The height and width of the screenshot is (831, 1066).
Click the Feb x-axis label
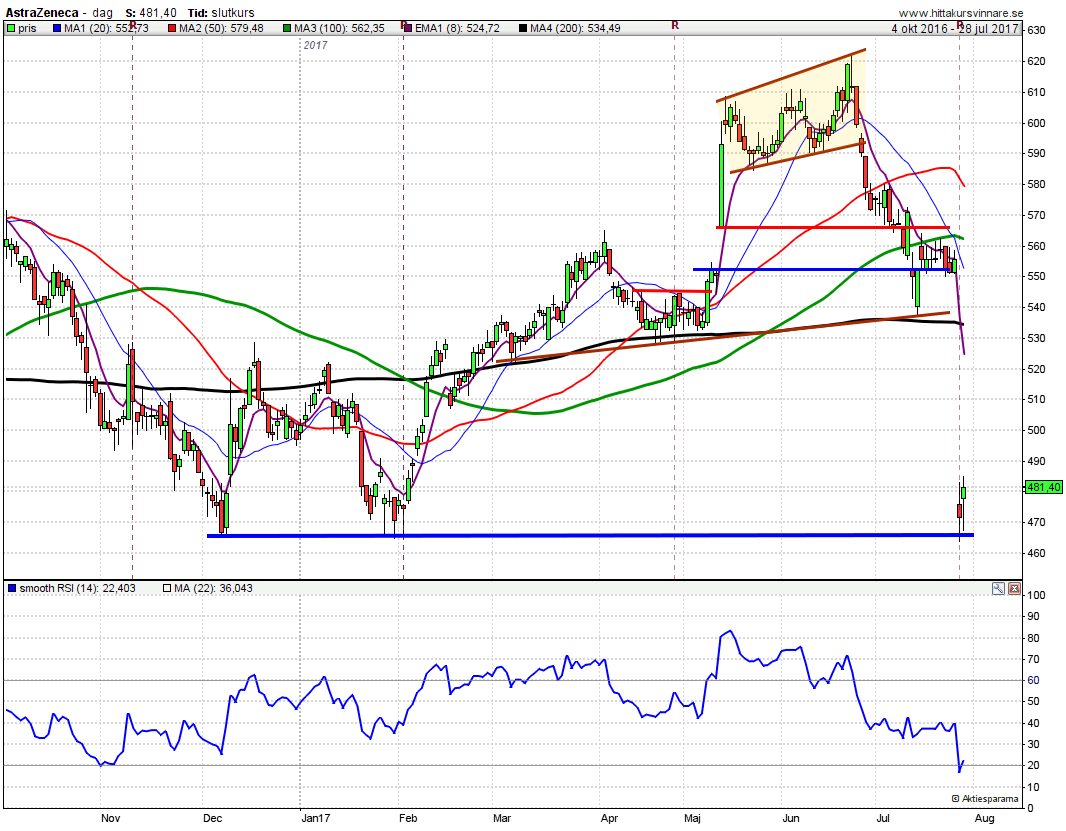point(408,818)
